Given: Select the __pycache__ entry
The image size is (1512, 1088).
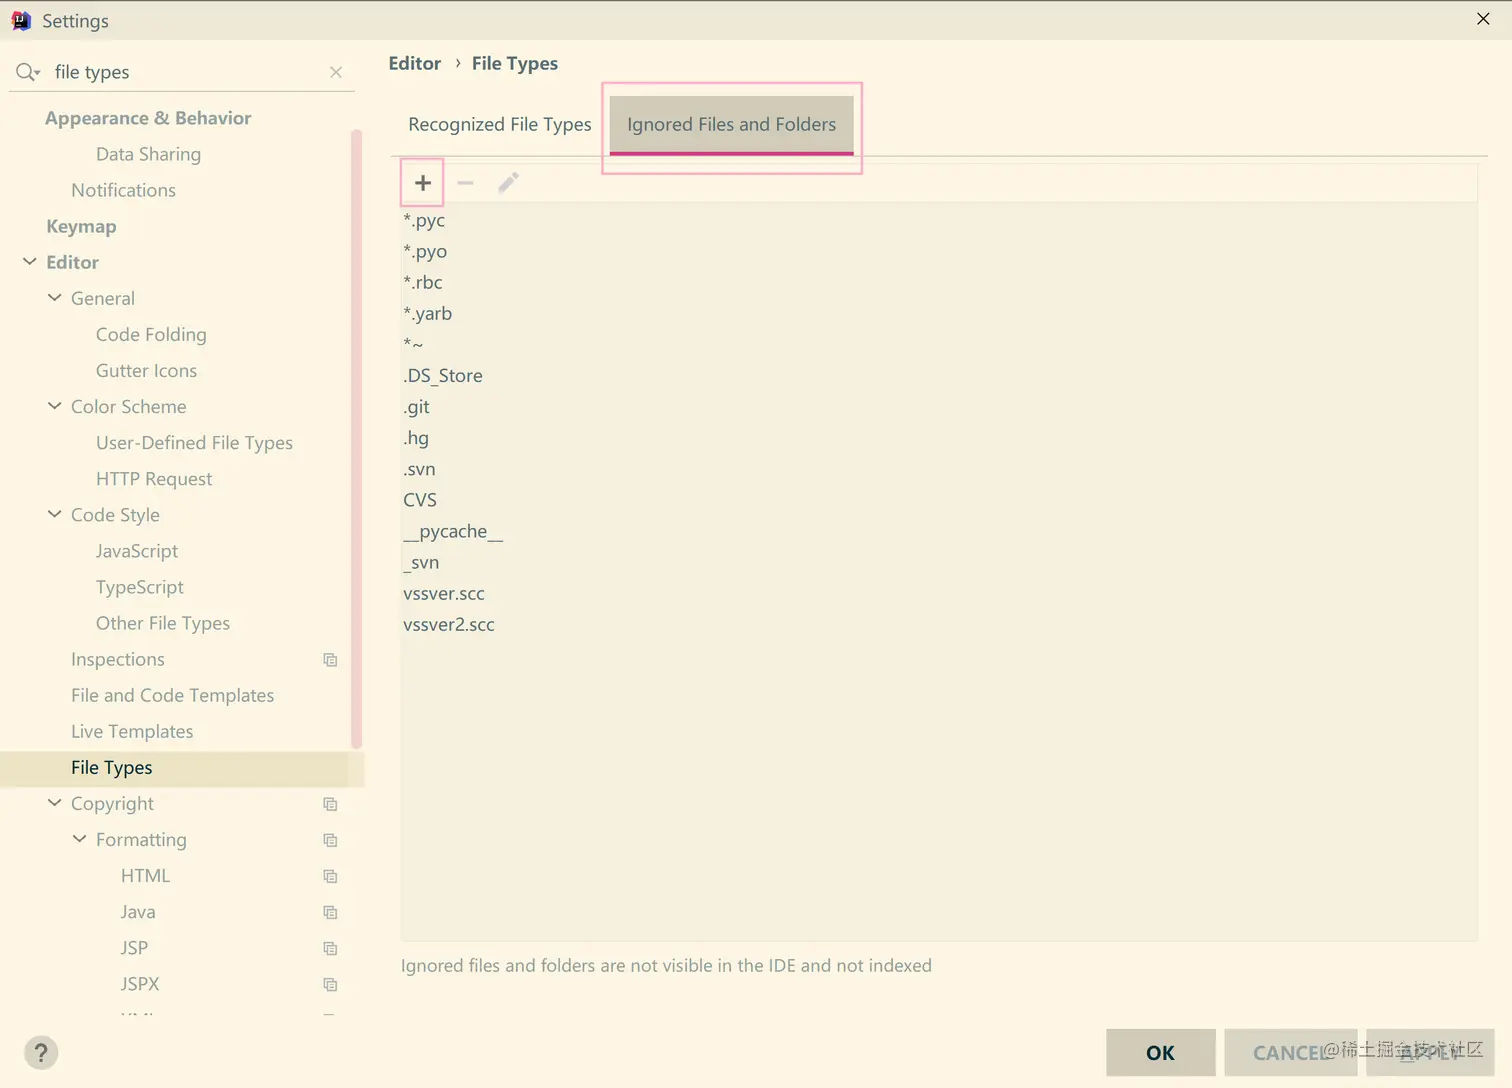Looking at the screenshot, I should (939, 531).
